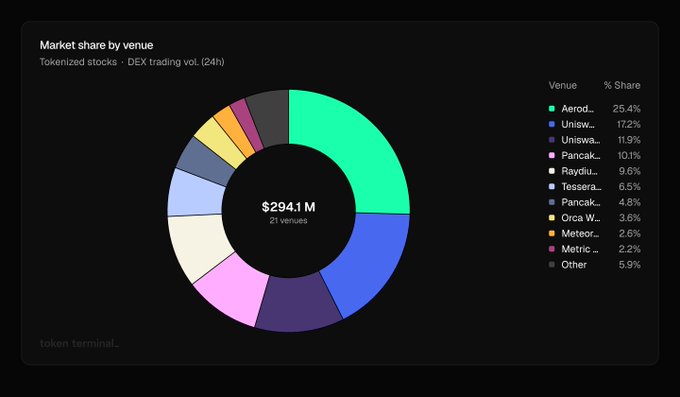Click the white Raydiu... legend swatch

pyautogui.click(x=552, y=171)
